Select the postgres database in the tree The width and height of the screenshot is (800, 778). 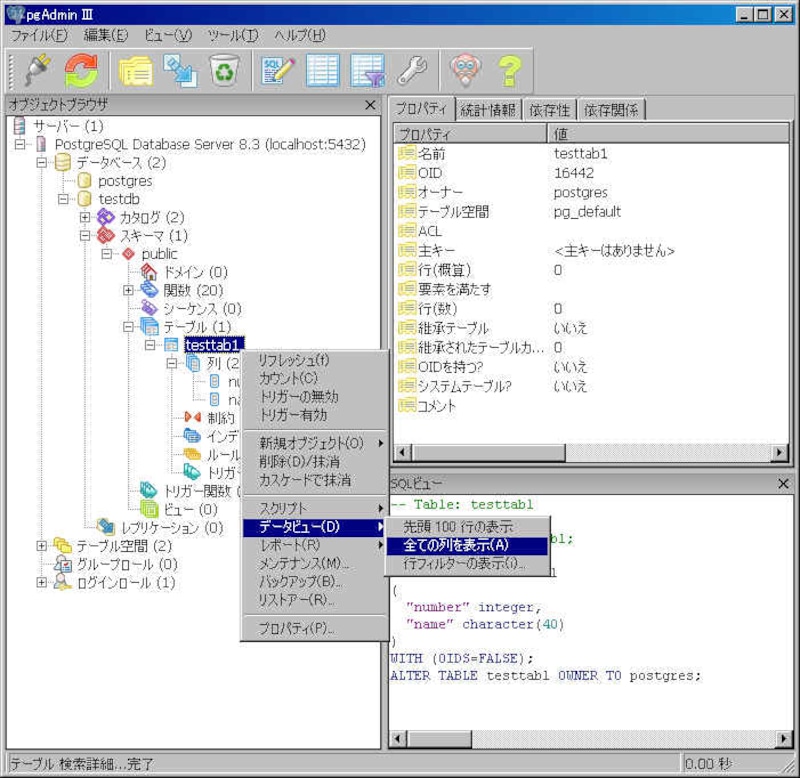pyautogui.click(x=125, y=181)
